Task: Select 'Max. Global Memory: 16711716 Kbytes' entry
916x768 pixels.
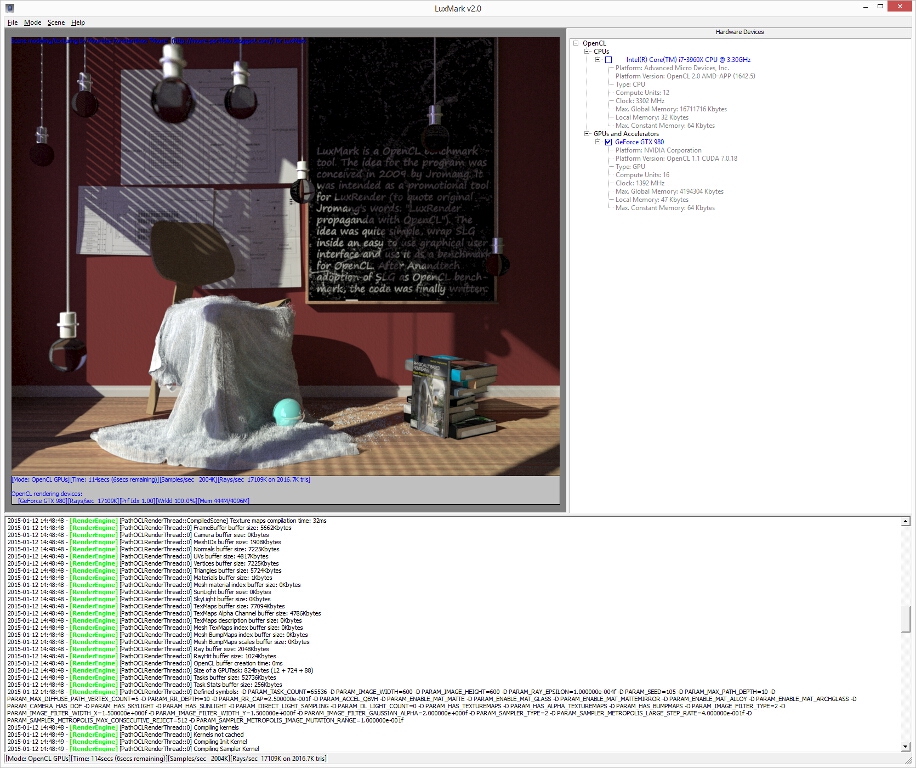Action: 671,109
